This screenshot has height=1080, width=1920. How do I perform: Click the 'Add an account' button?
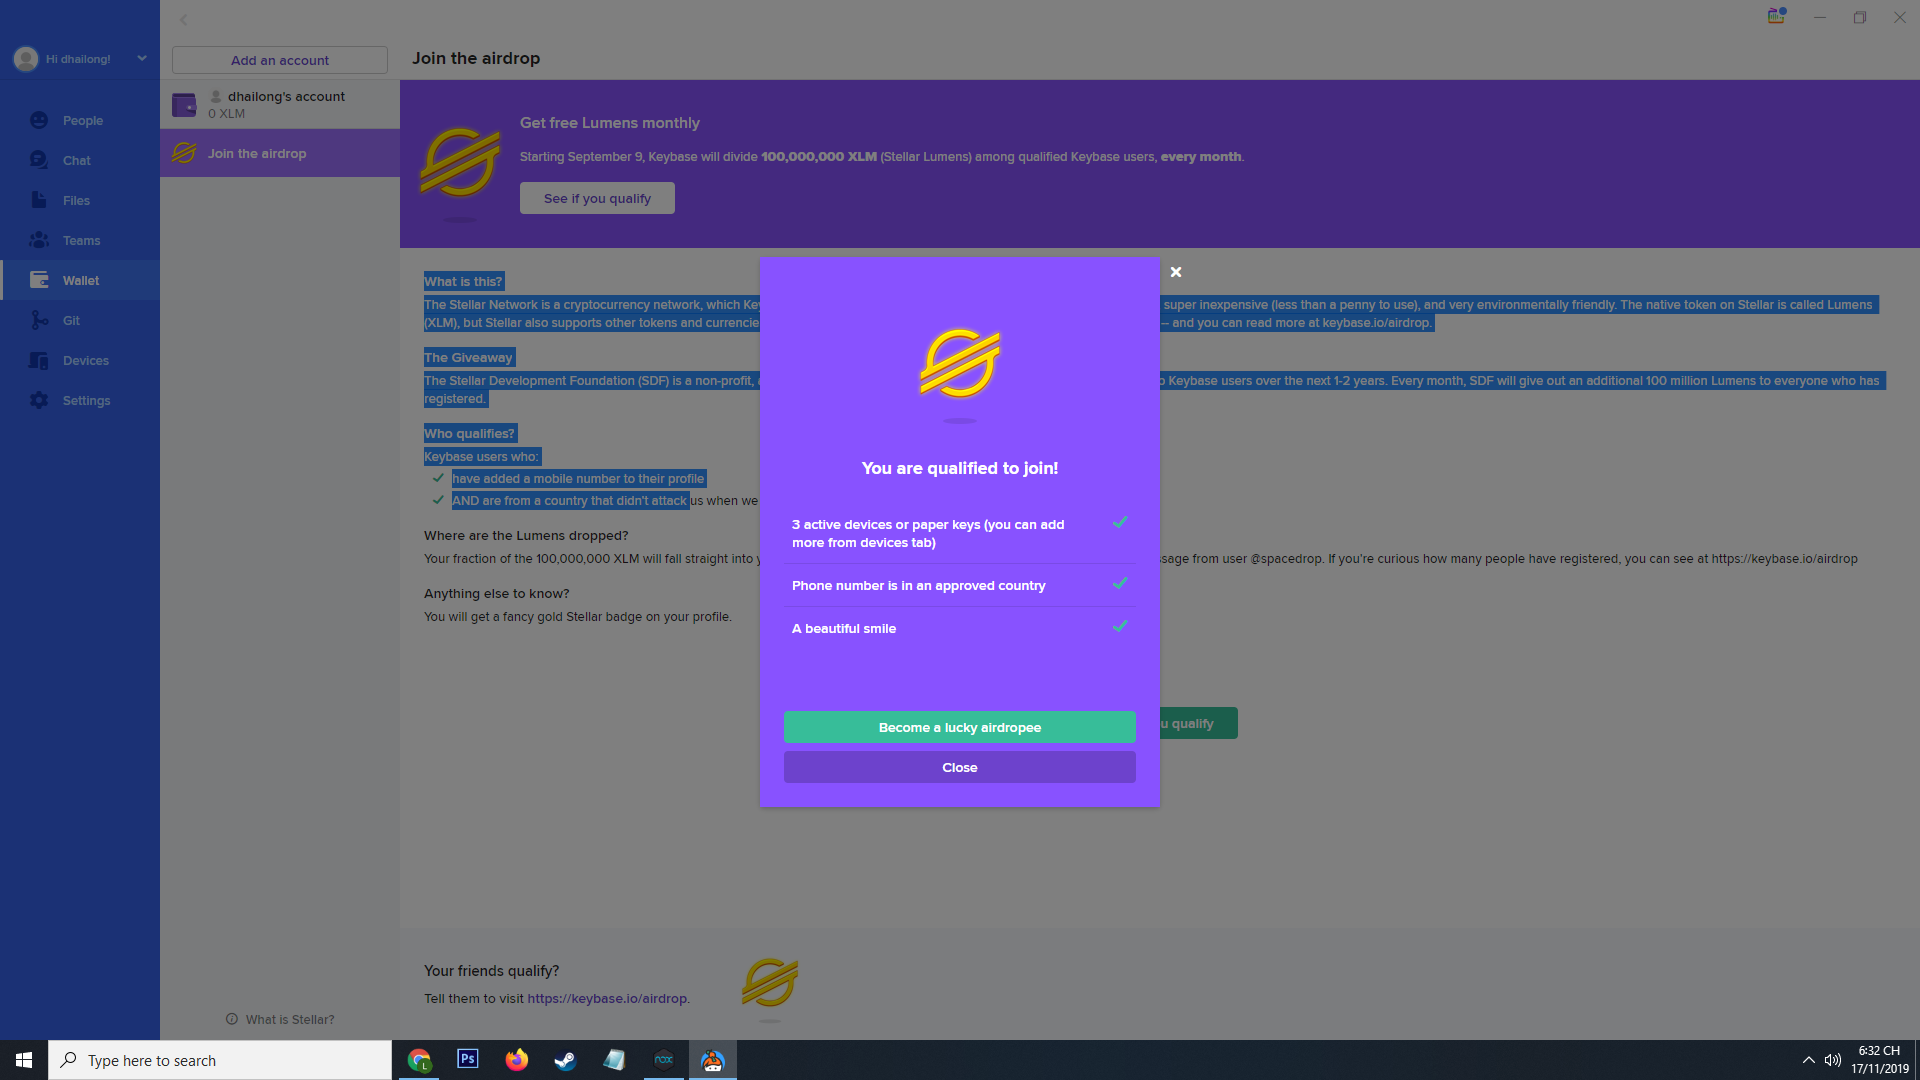point(279,60)
